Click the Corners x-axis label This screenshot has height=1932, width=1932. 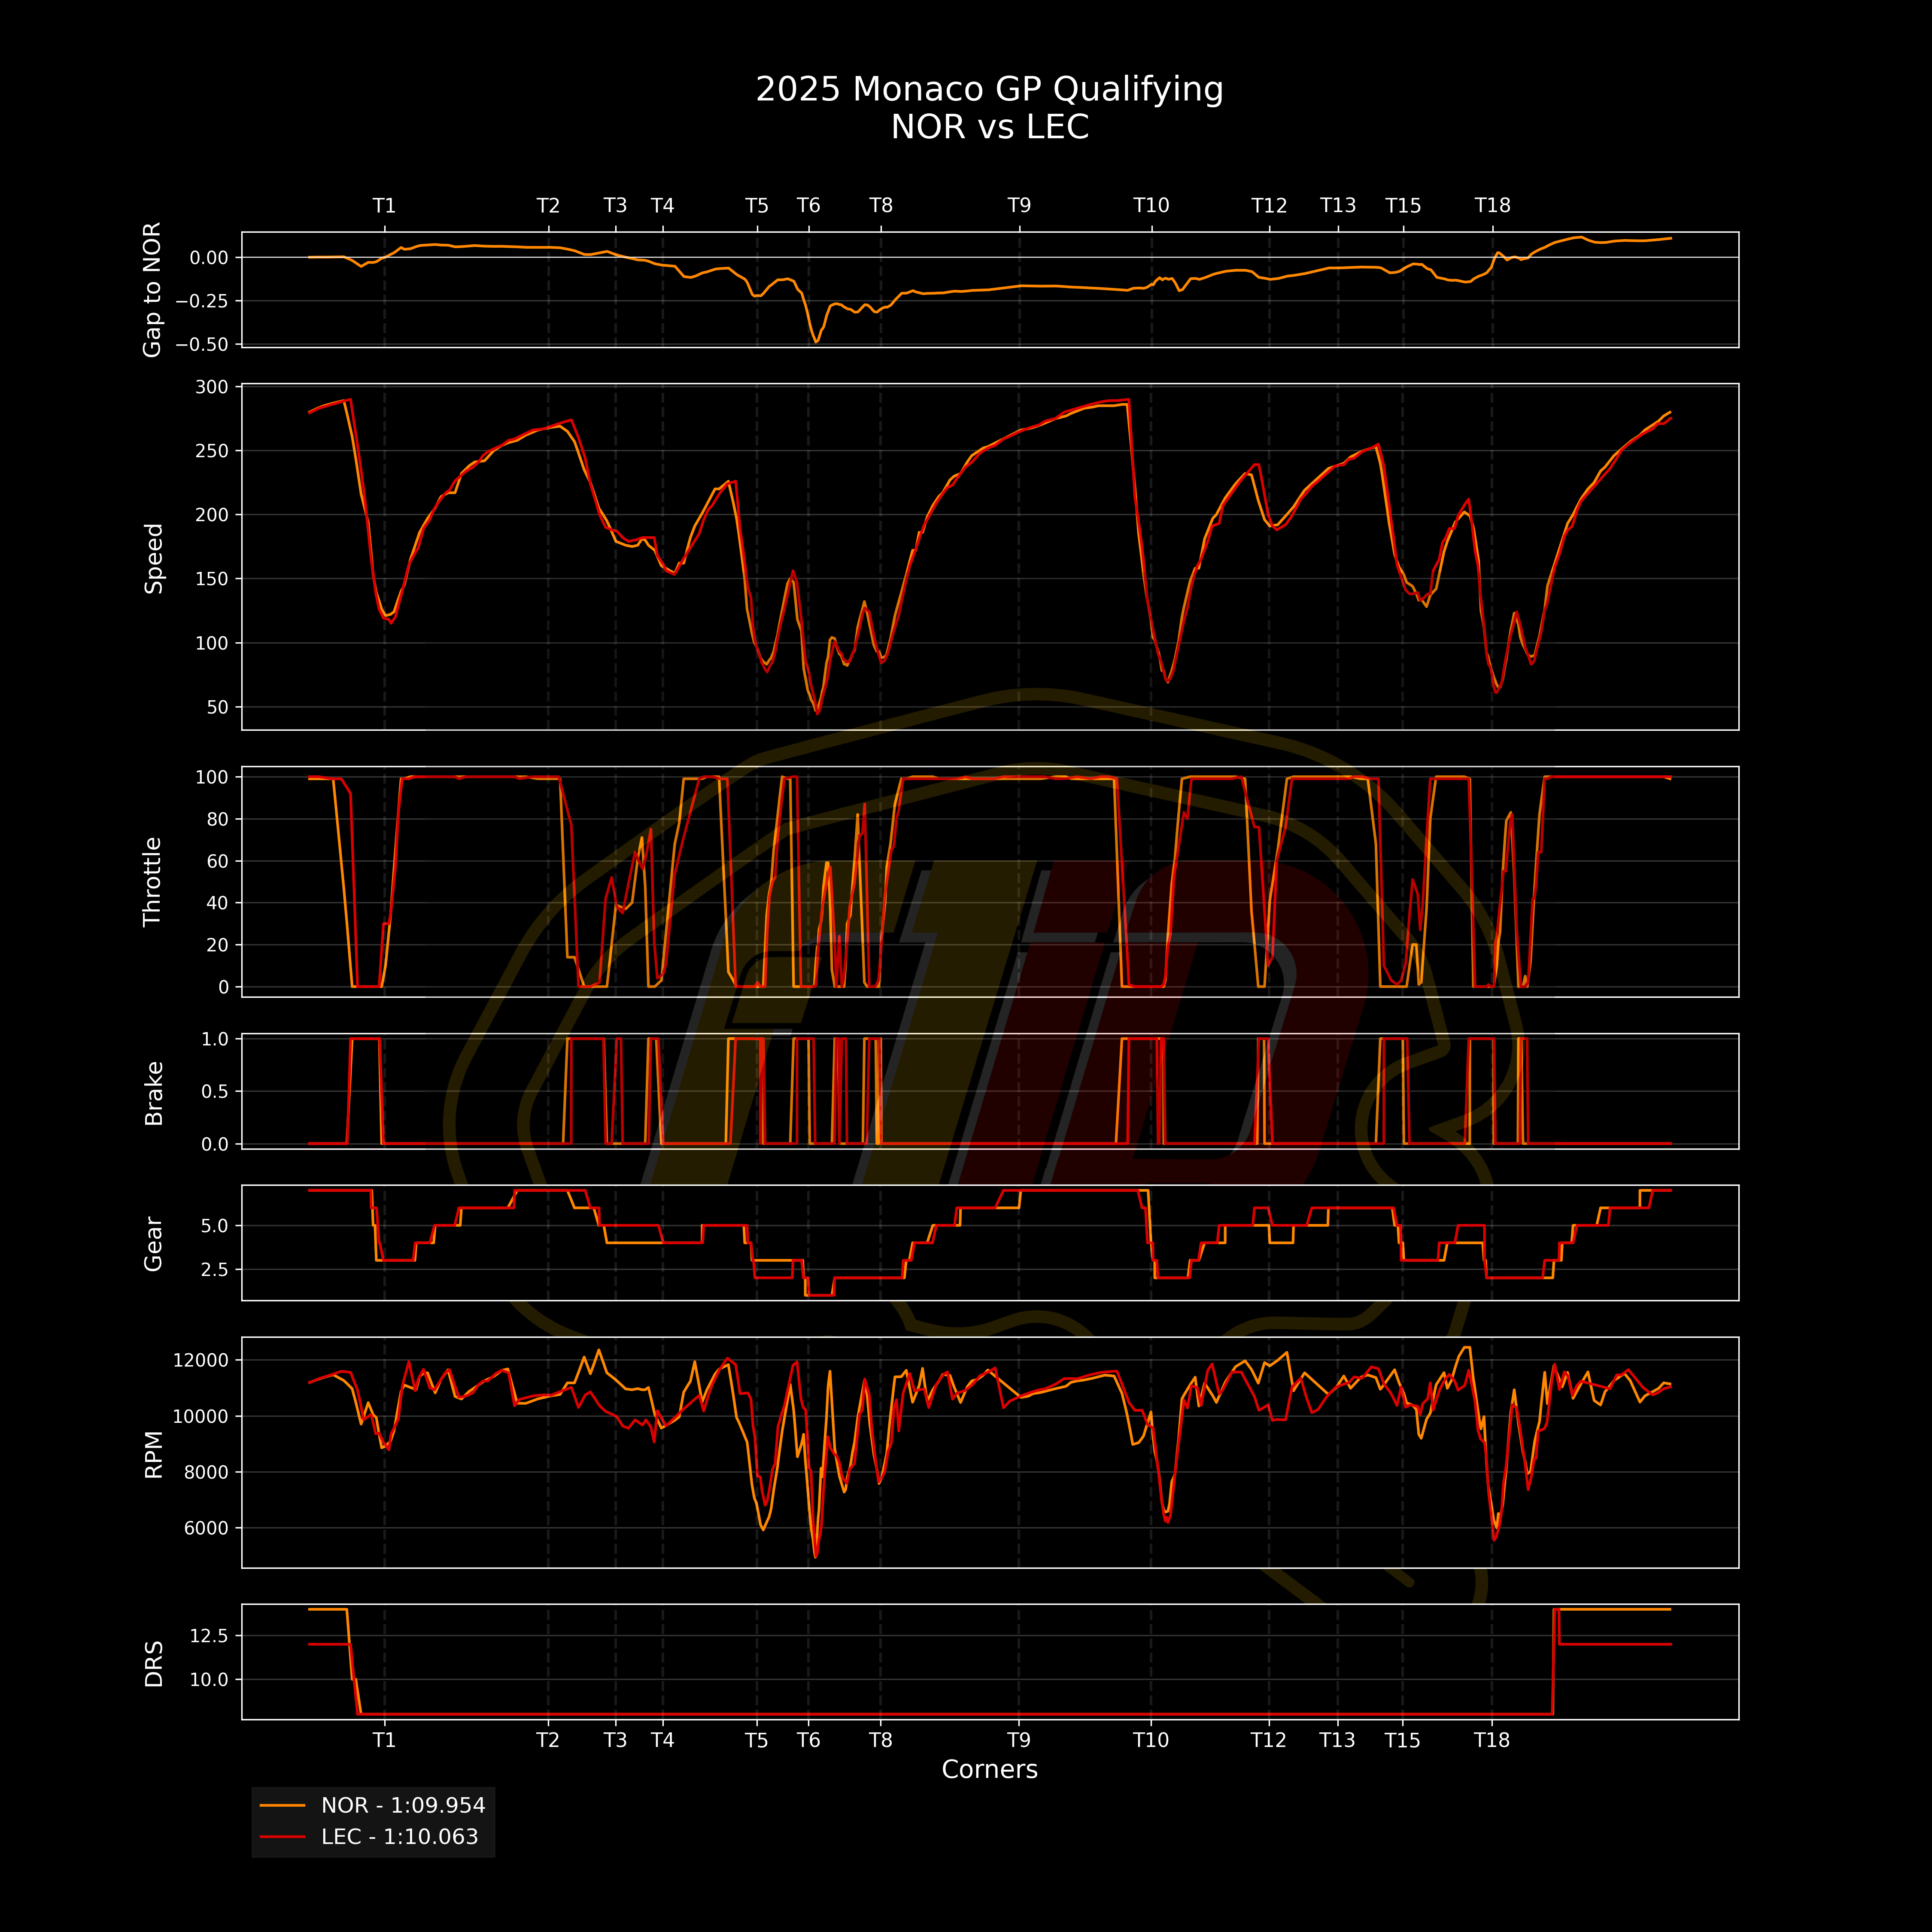pyautogui.click(x=989, y=1769)
